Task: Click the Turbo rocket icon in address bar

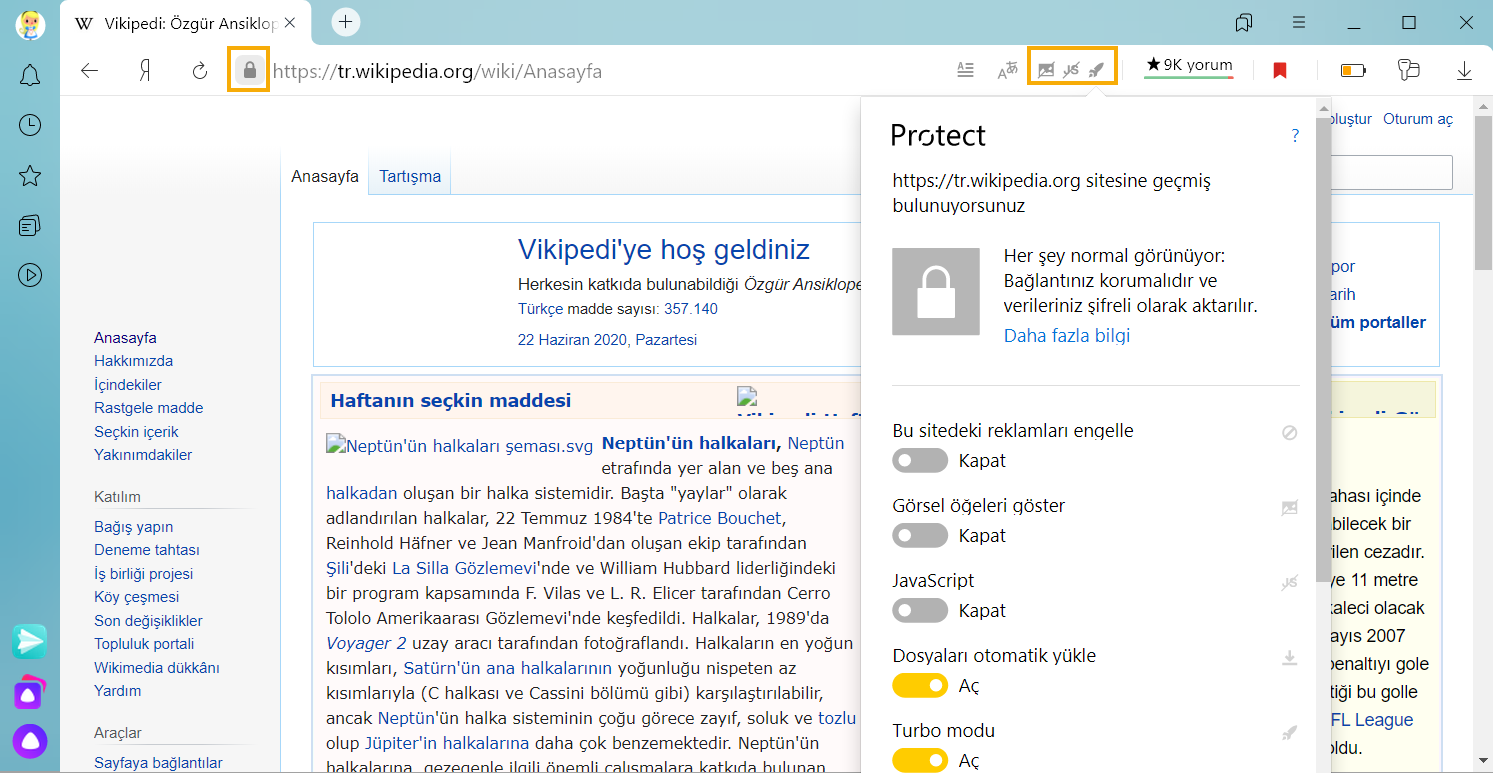Action: 1096,70
